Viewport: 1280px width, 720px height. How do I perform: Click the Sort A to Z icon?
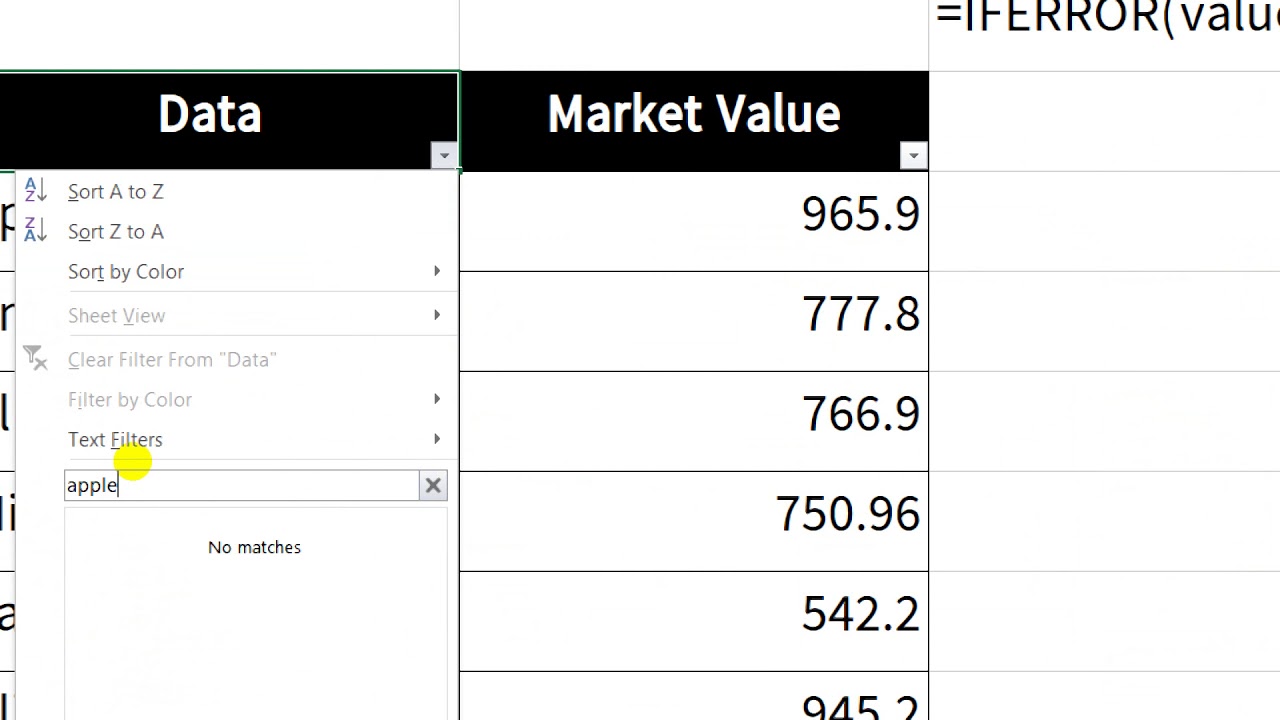pos(36,191)
